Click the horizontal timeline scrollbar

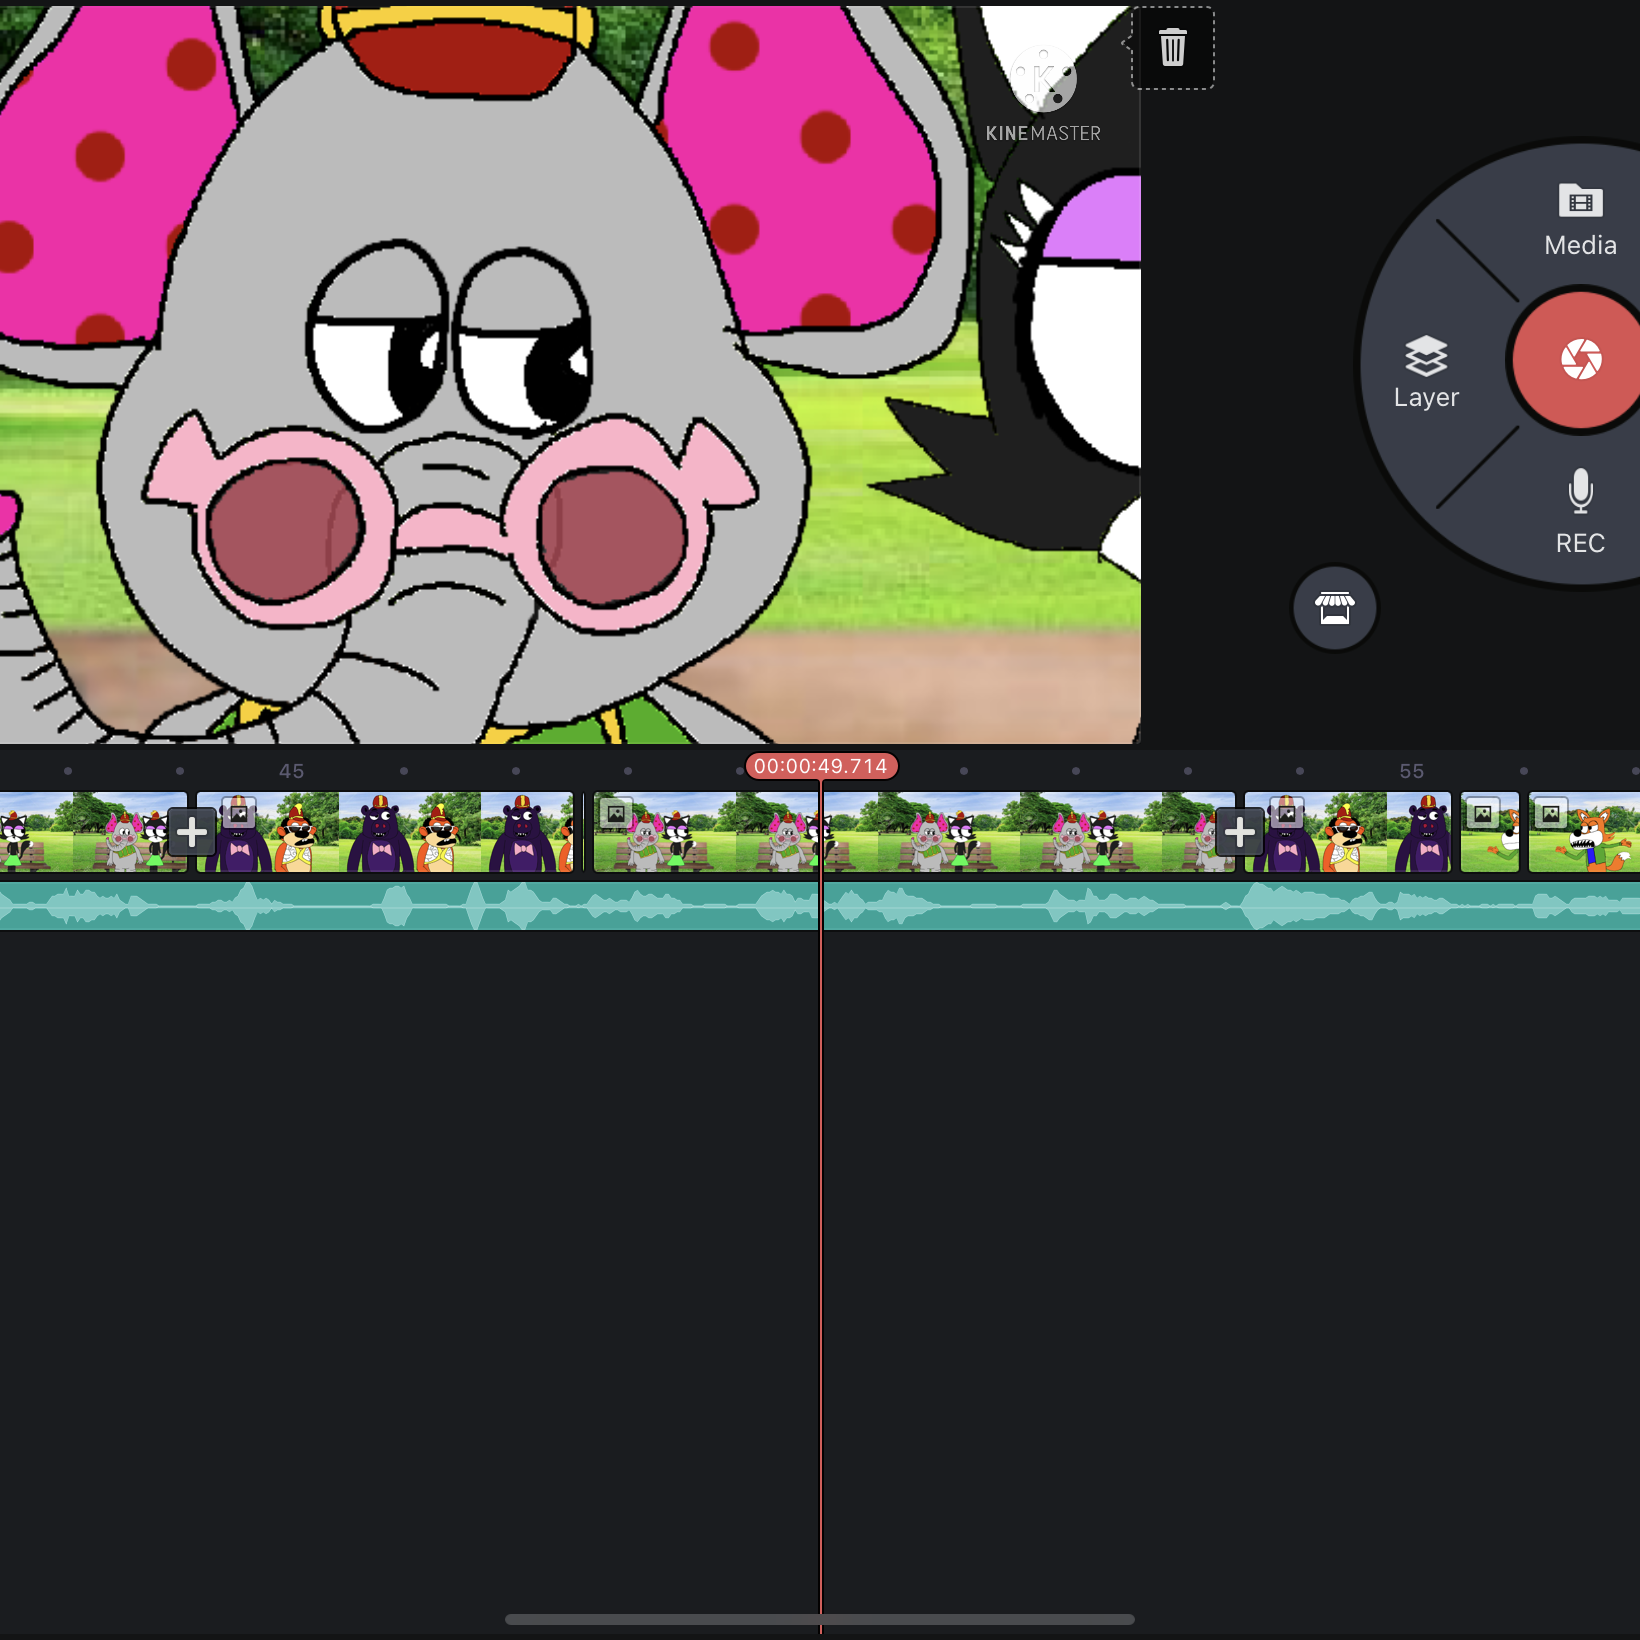coord(819,1619)
